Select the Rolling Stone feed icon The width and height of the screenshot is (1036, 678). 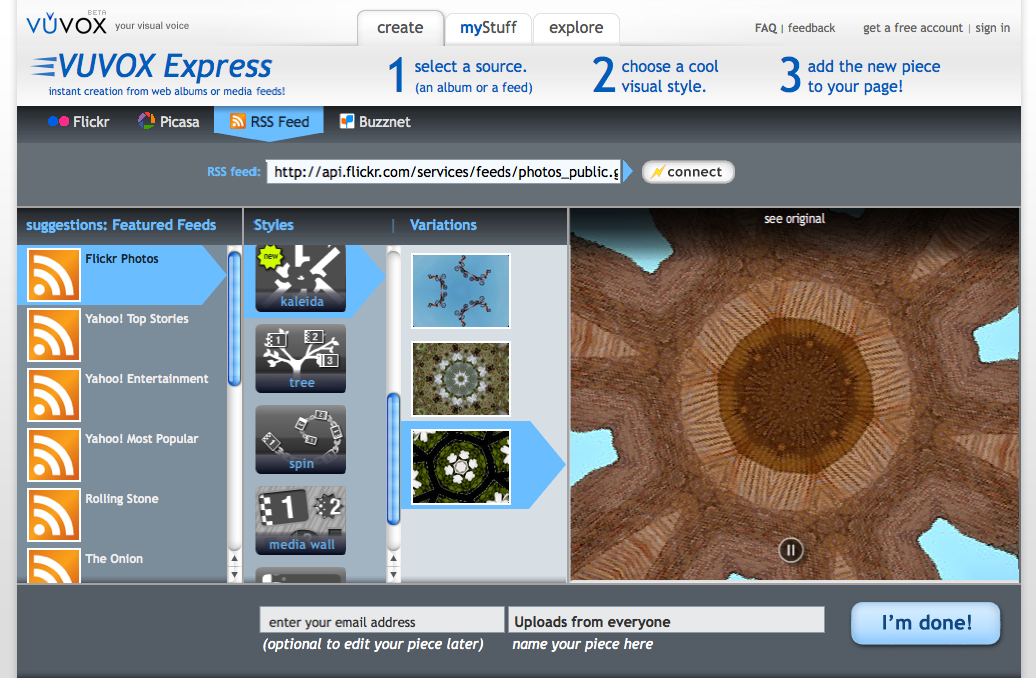click(54, 515)
